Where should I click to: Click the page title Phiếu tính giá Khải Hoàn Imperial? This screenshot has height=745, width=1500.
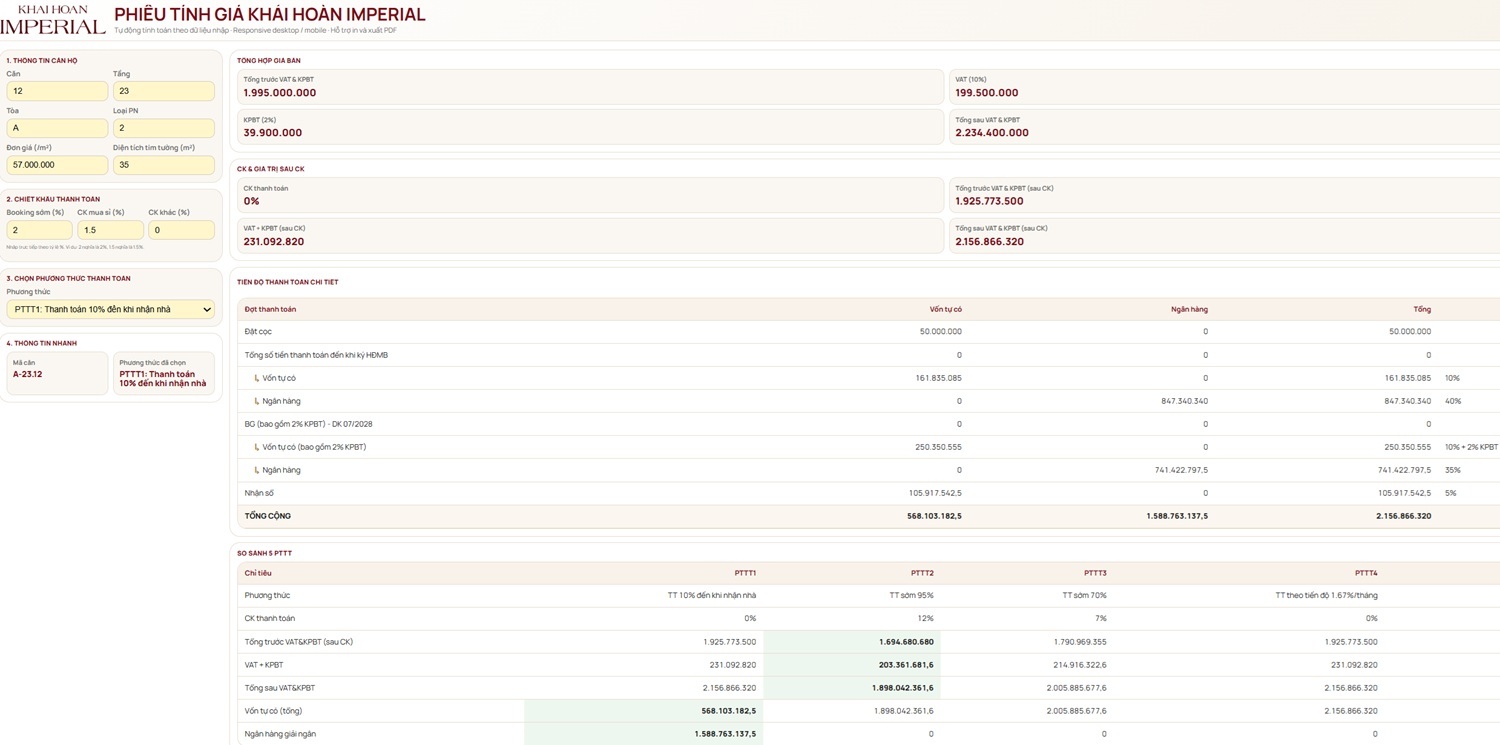(270, 15)
